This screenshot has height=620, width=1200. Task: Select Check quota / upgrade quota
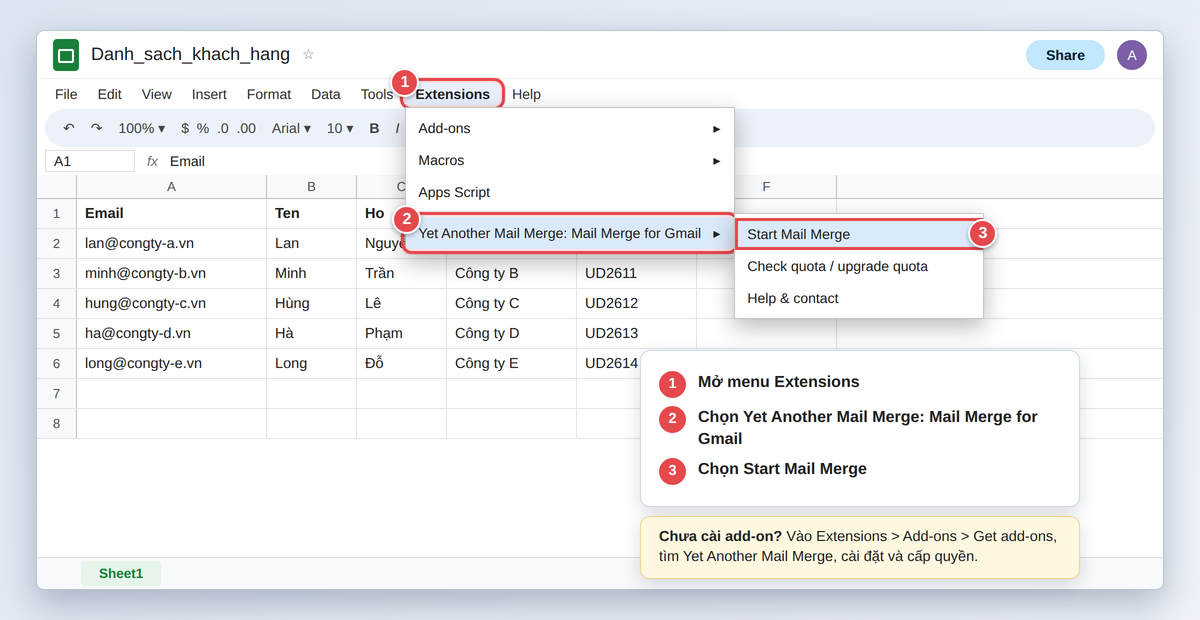(859, 266)
